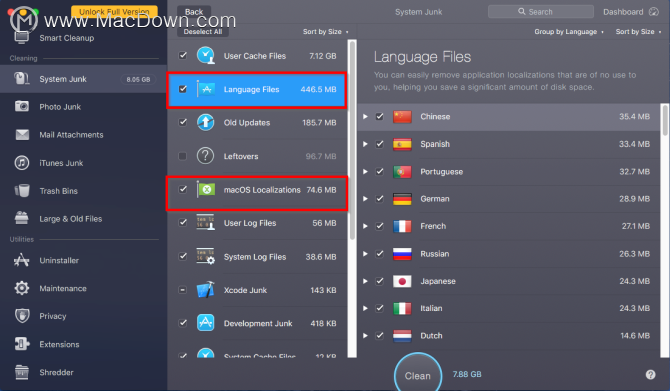670x391 pixels.
Task: Click the Back button
Action: [x=194, y=12]
